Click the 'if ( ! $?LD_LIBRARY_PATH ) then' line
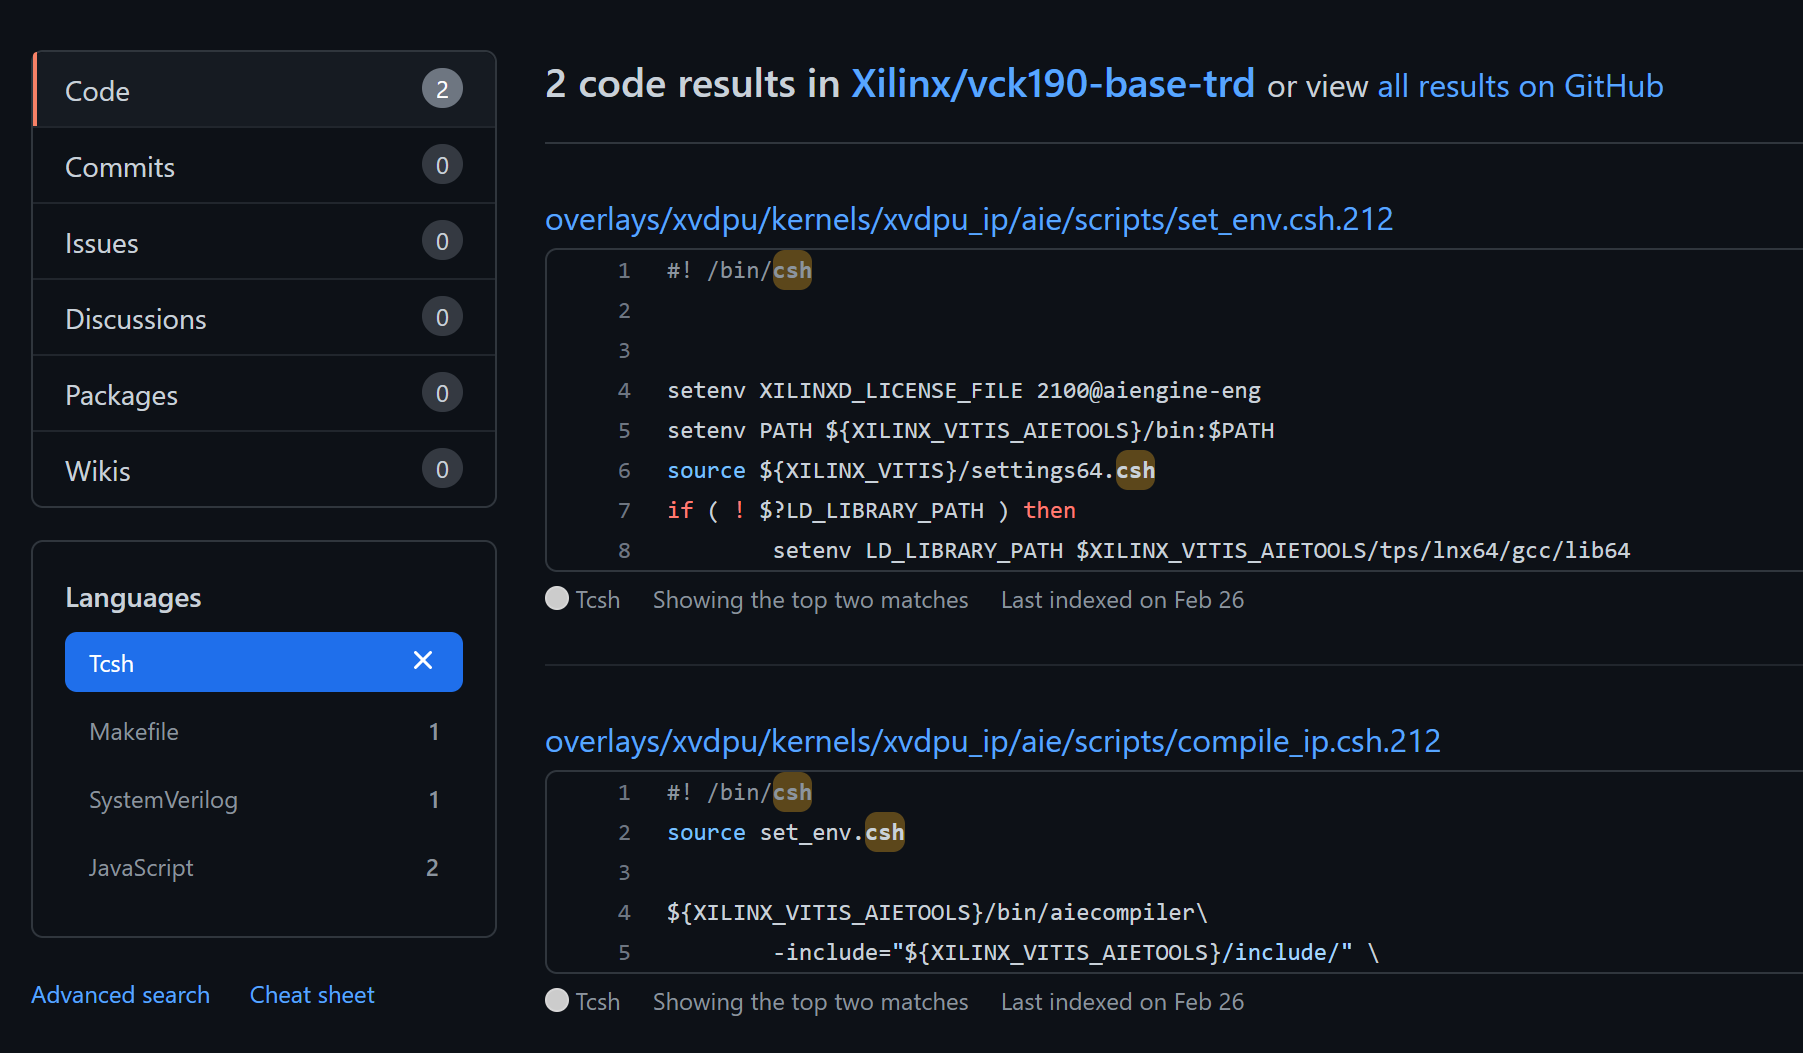 pyautogui.click(x=872, y=511)
